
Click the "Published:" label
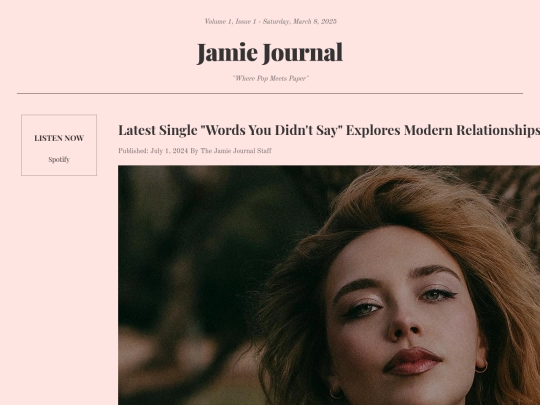133,151
